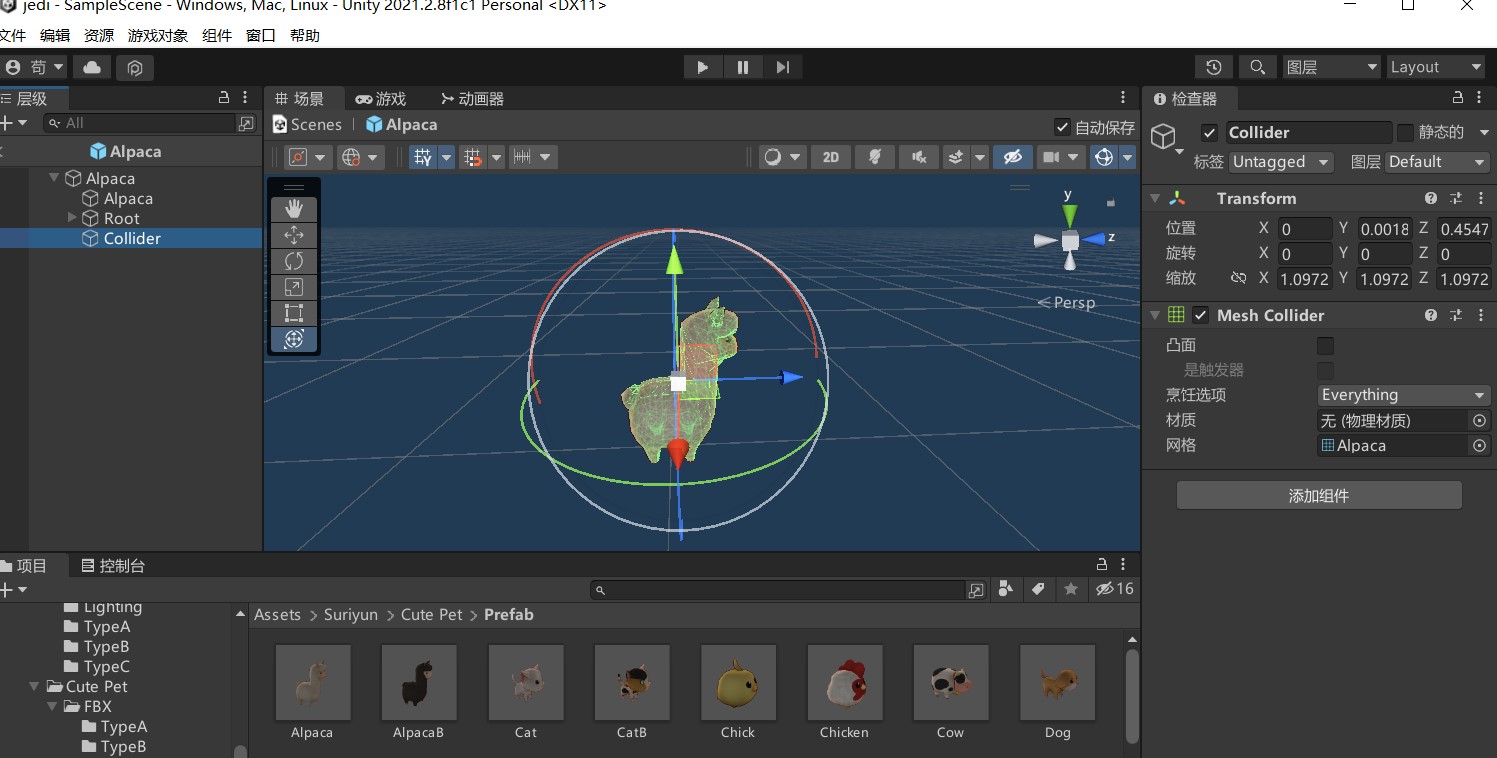
Task: Mute scene audio in Scene view toolbar
Action: (918, 156)
